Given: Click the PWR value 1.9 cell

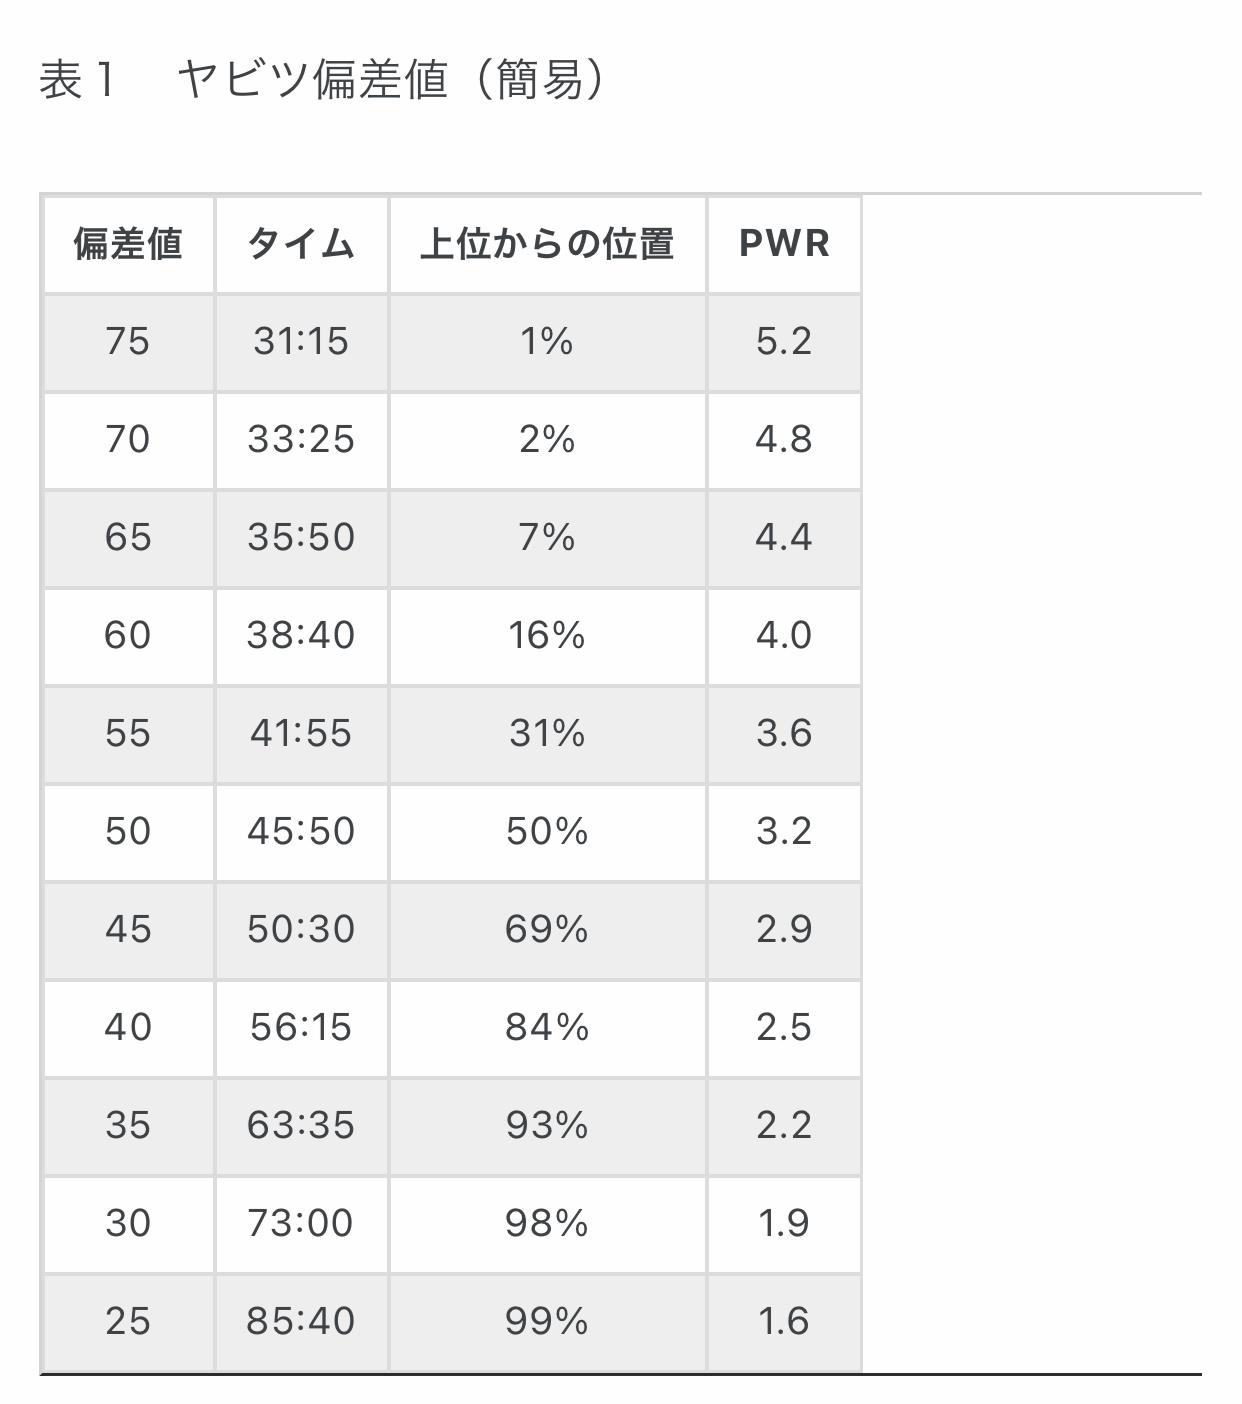Looking at the screenshot, I should 784,1224.
